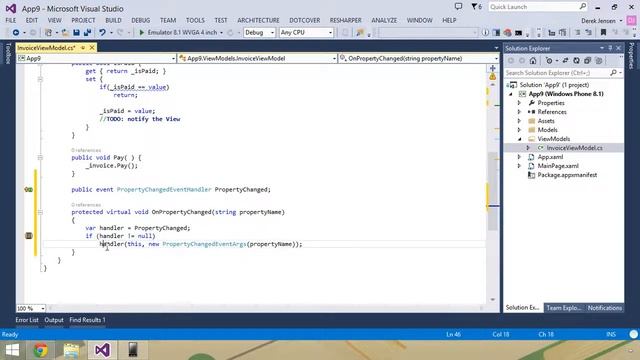
Task: Open the Toolbox side panel
Action: point(7,53)
